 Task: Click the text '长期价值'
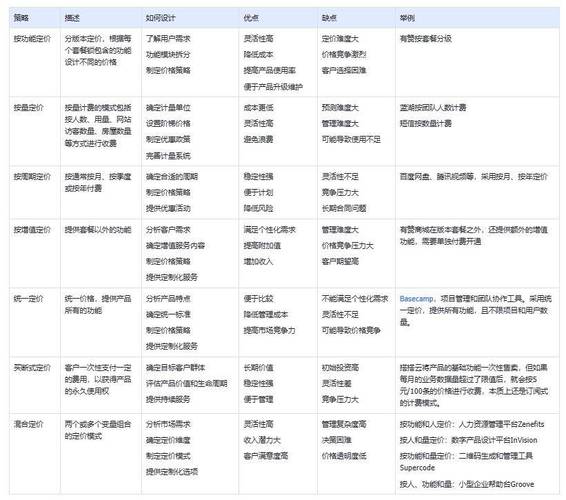click(x=258, y=368)
